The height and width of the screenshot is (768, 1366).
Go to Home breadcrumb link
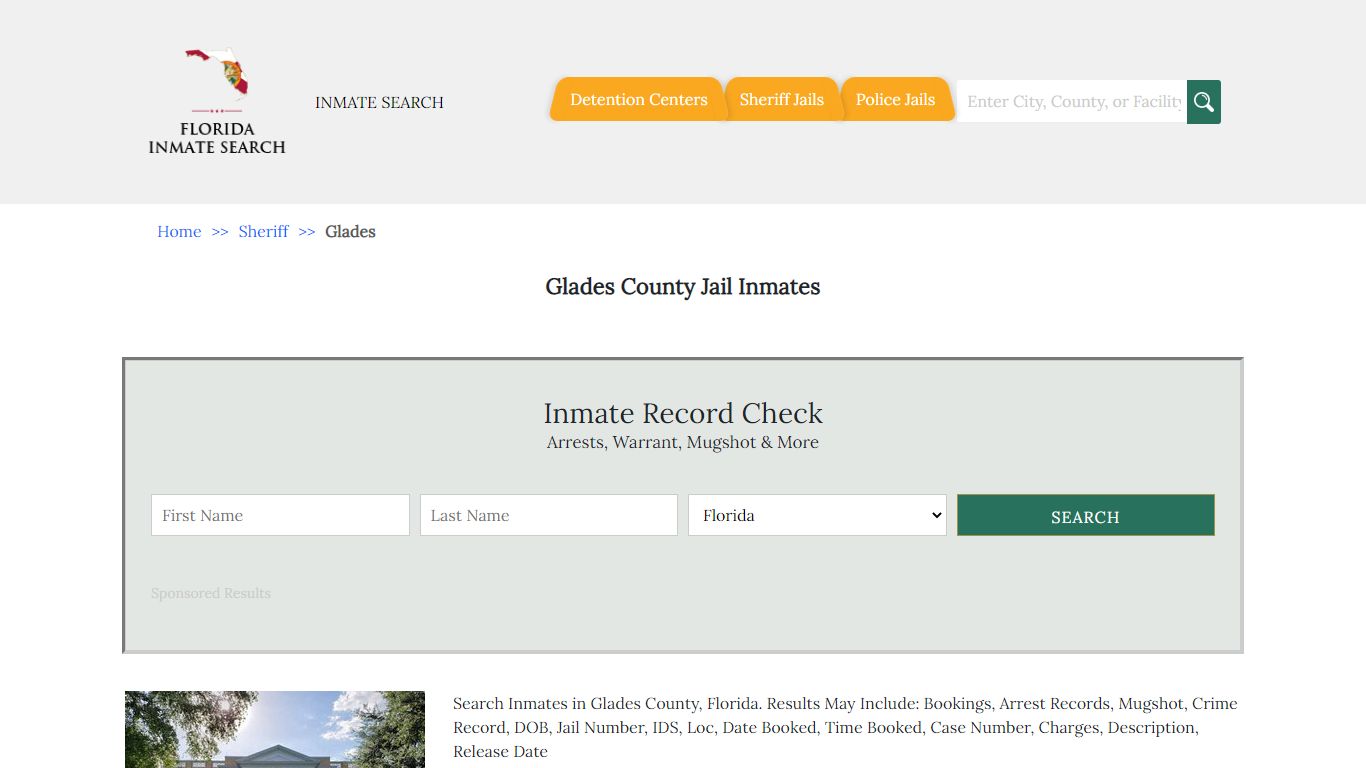click(179, 231)
